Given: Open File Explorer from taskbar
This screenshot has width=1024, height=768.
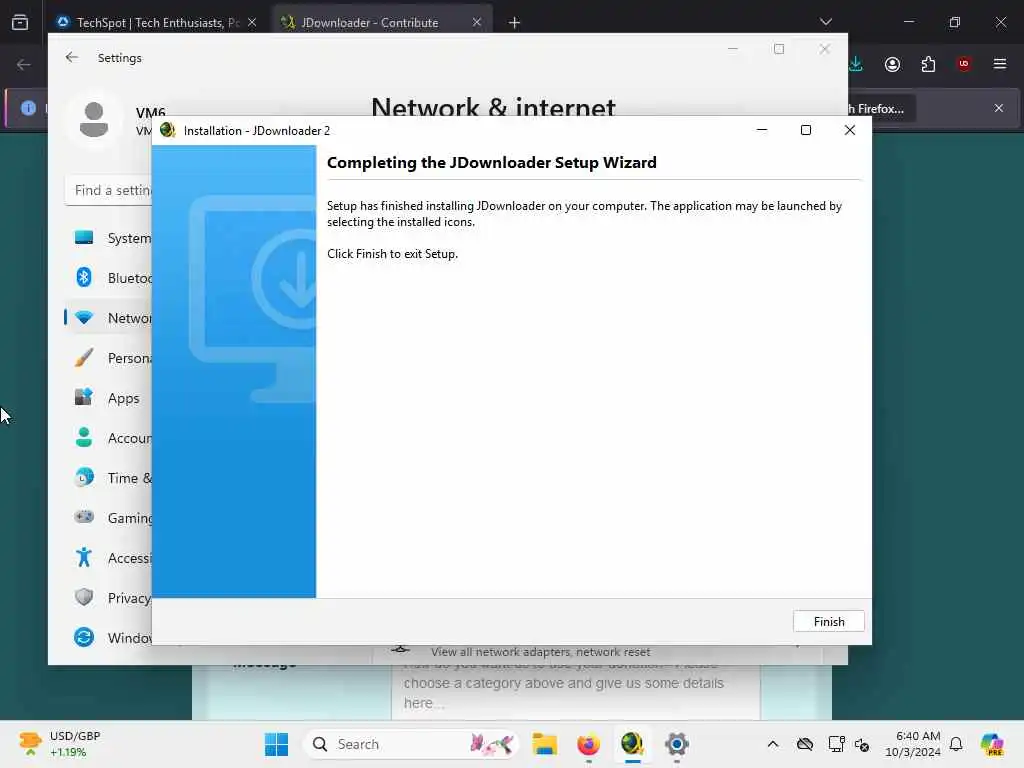Looking at the screenshot, I should pyautogui.click(x=544, y=744).
